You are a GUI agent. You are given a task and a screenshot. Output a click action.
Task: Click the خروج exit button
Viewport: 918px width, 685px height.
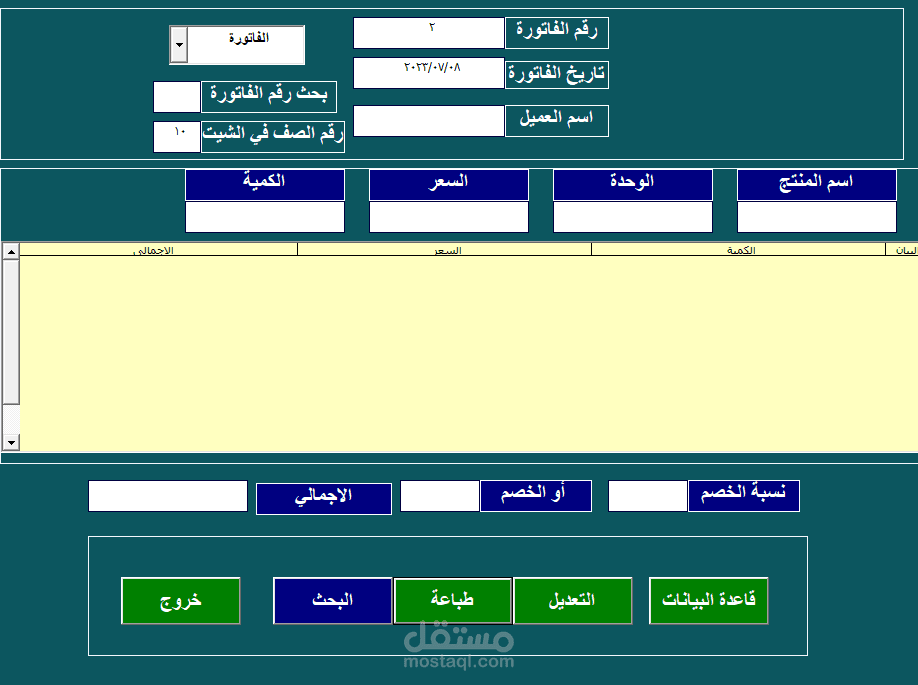(x=181, y=601)
